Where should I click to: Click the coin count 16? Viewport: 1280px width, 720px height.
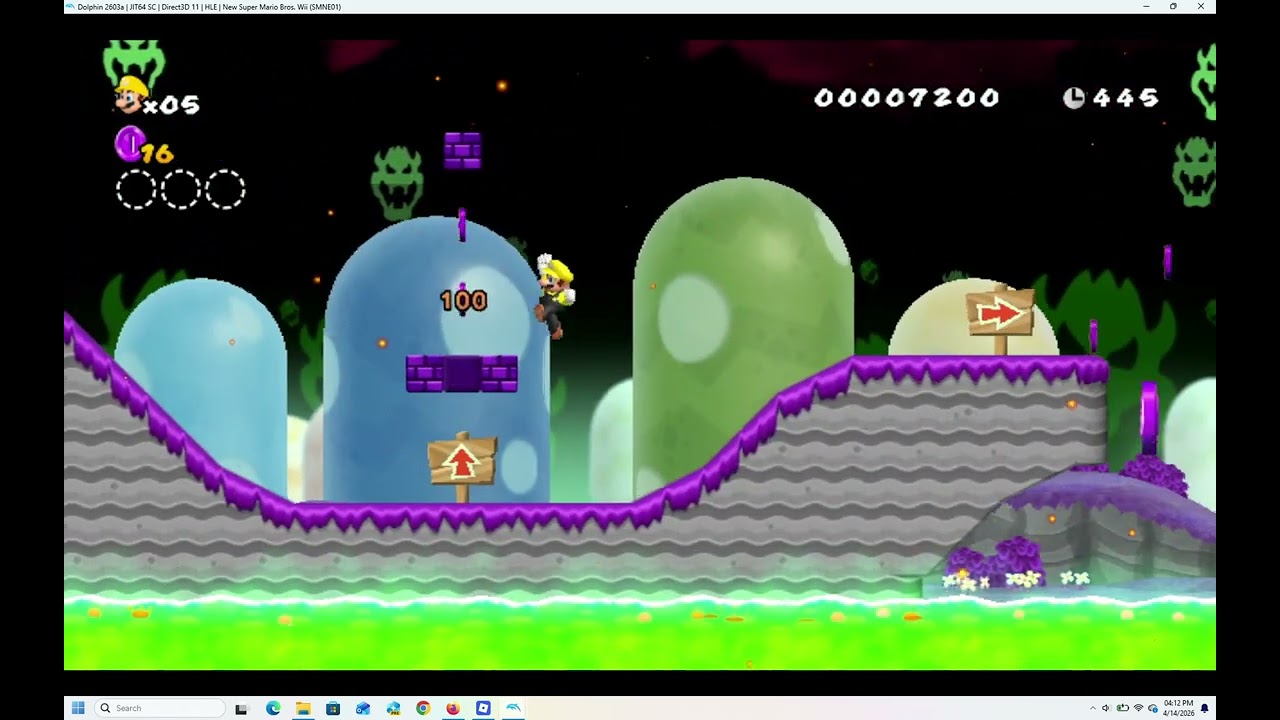coord(158,154)
